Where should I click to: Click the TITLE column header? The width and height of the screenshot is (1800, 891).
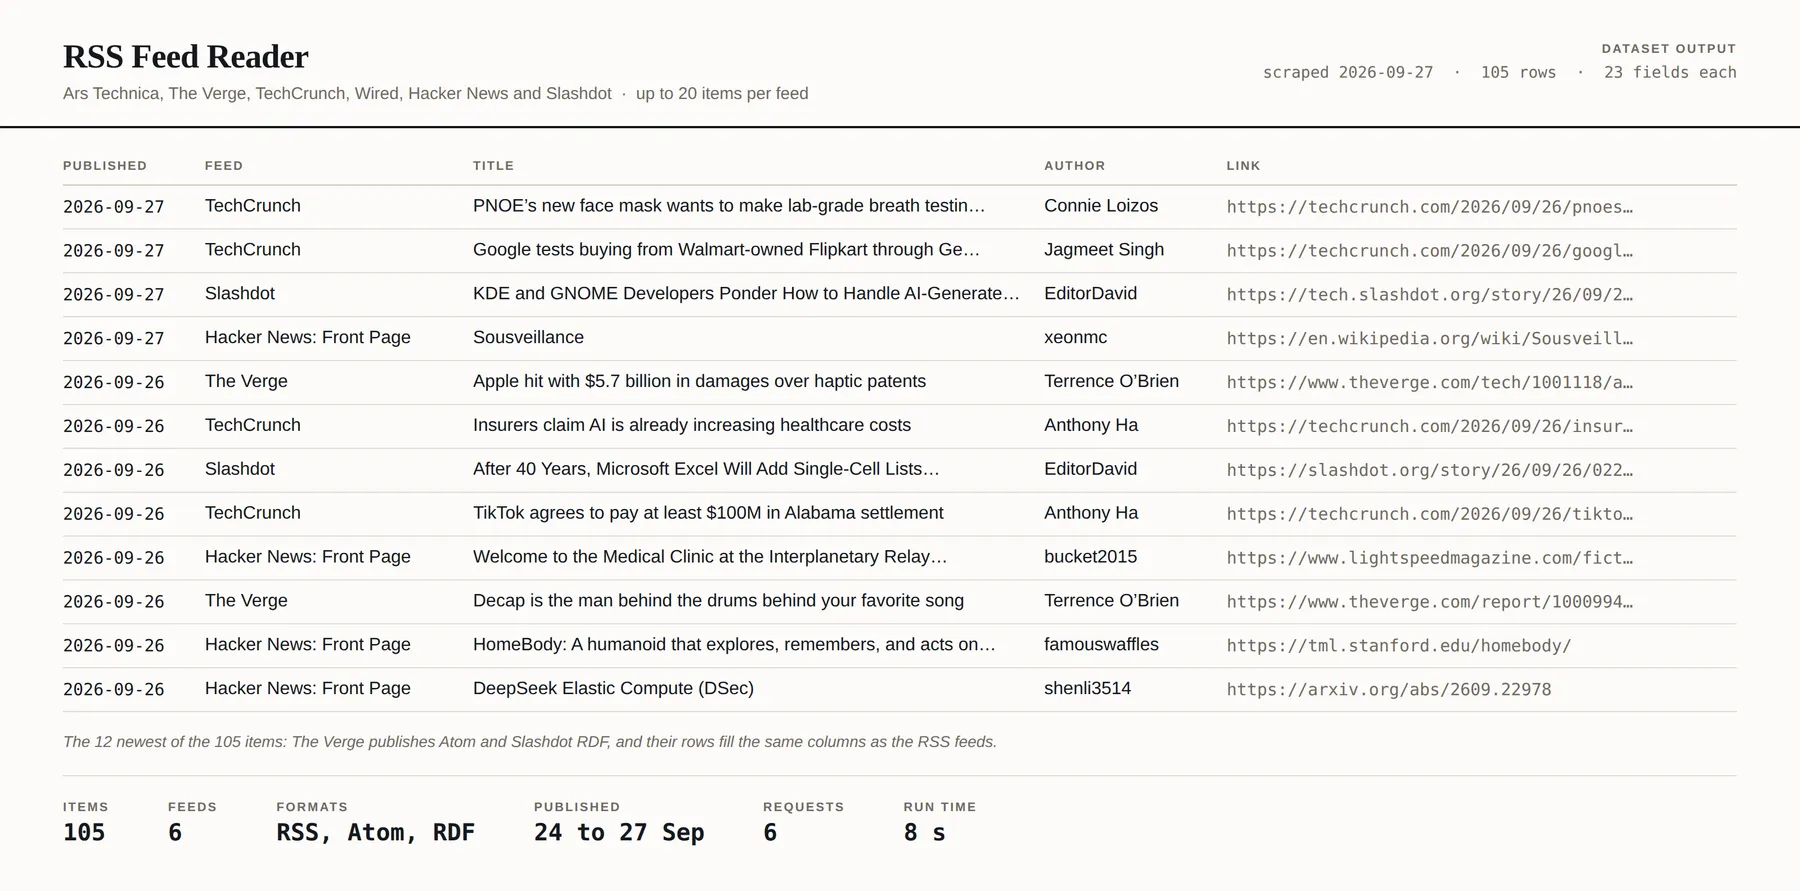tap(493, 166)
